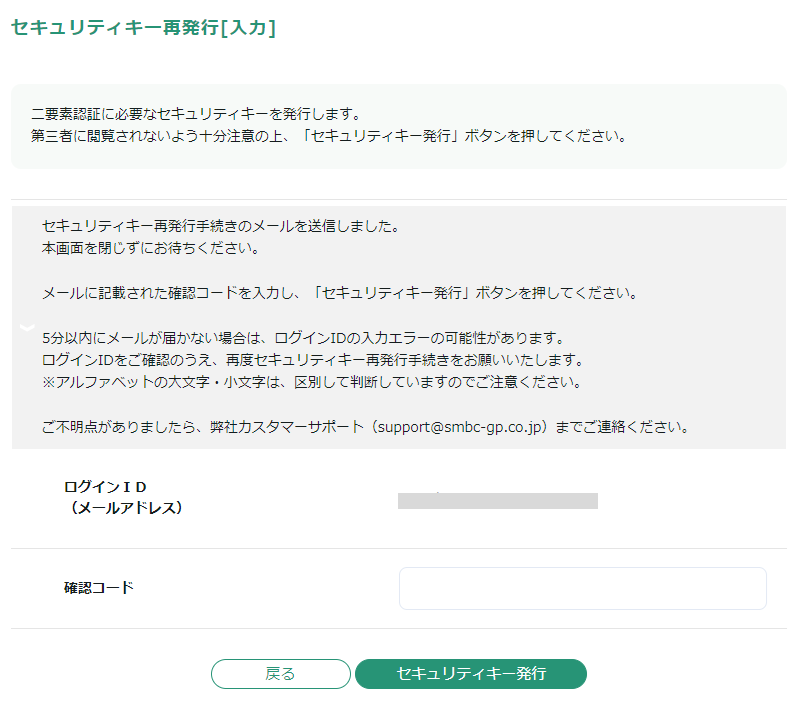Click the support@smbc-gp.co.jp email text
Image resolution: width=801 pixels, height=714 pixels.
tap(459, 427)
